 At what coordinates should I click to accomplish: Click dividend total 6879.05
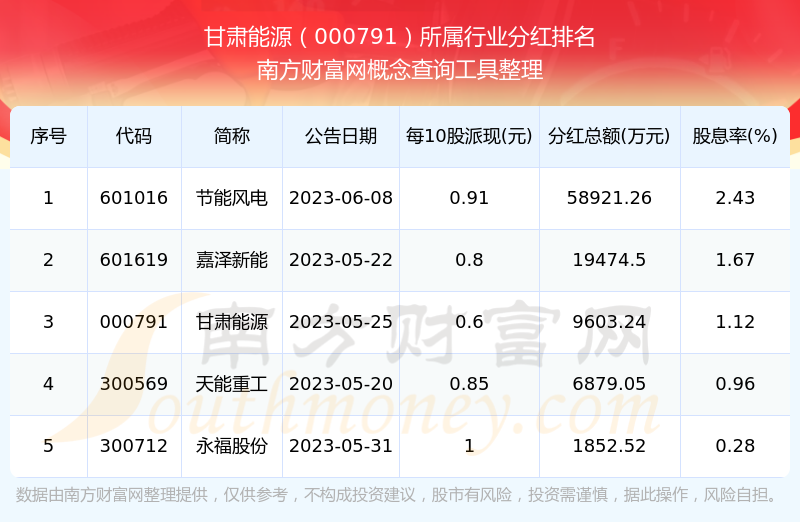point(609,384)
